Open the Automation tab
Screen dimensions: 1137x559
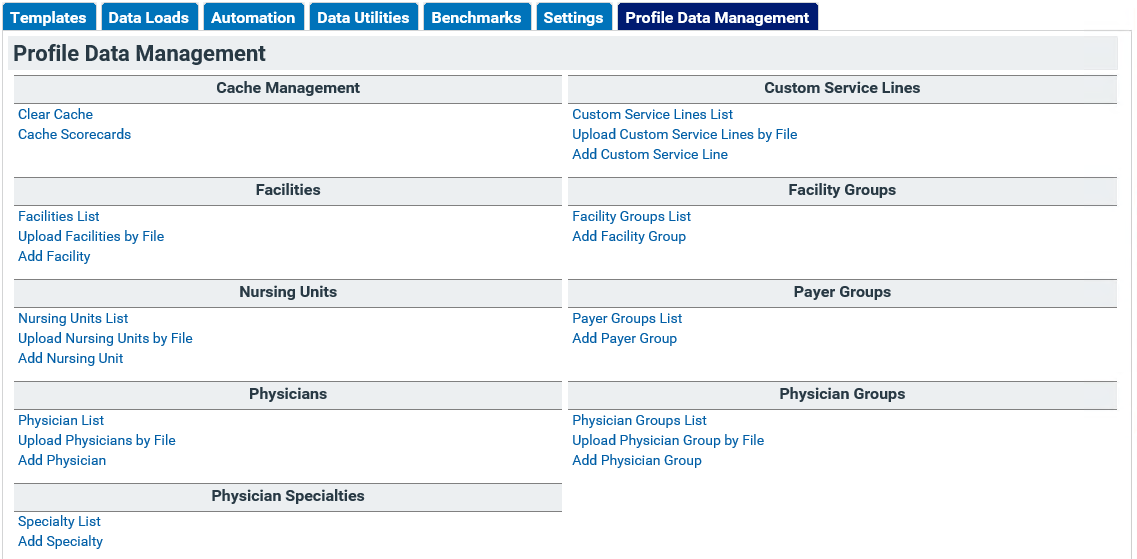tap(253, 17)
